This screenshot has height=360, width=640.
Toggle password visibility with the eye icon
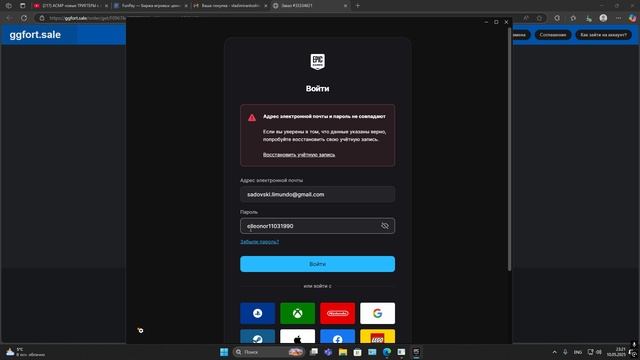coord(385,226)
